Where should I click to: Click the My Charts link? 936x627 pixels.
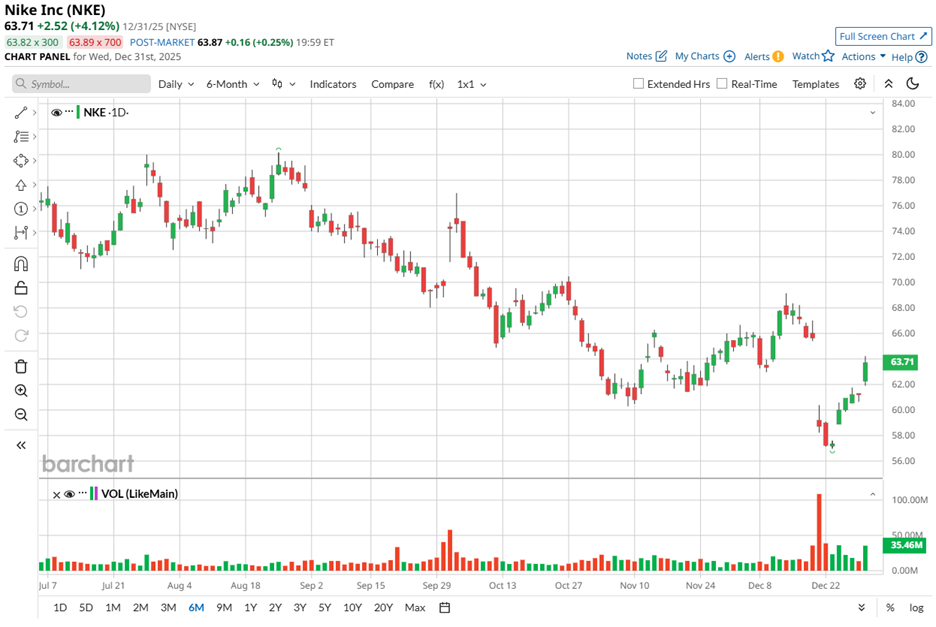click(x=697, y=56)
